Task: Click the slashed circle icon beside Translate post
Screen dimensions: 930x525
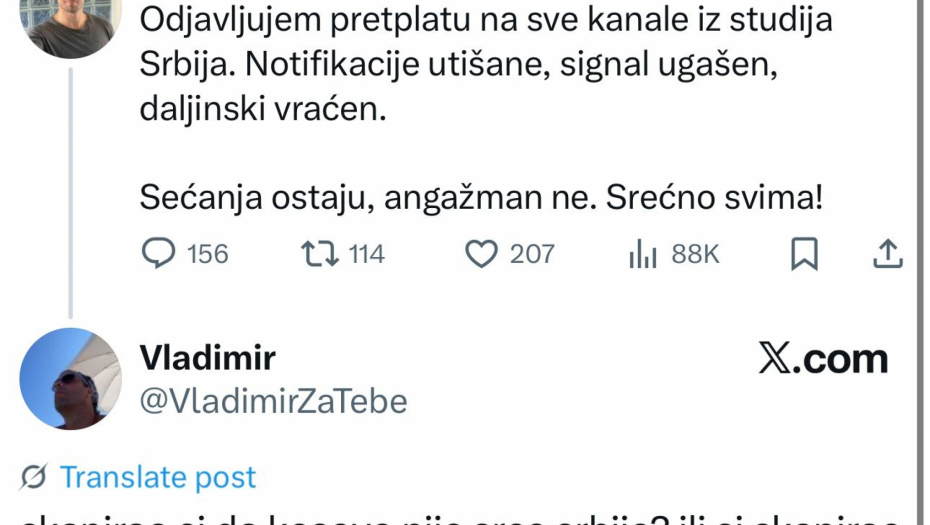Action: [33, 478]
